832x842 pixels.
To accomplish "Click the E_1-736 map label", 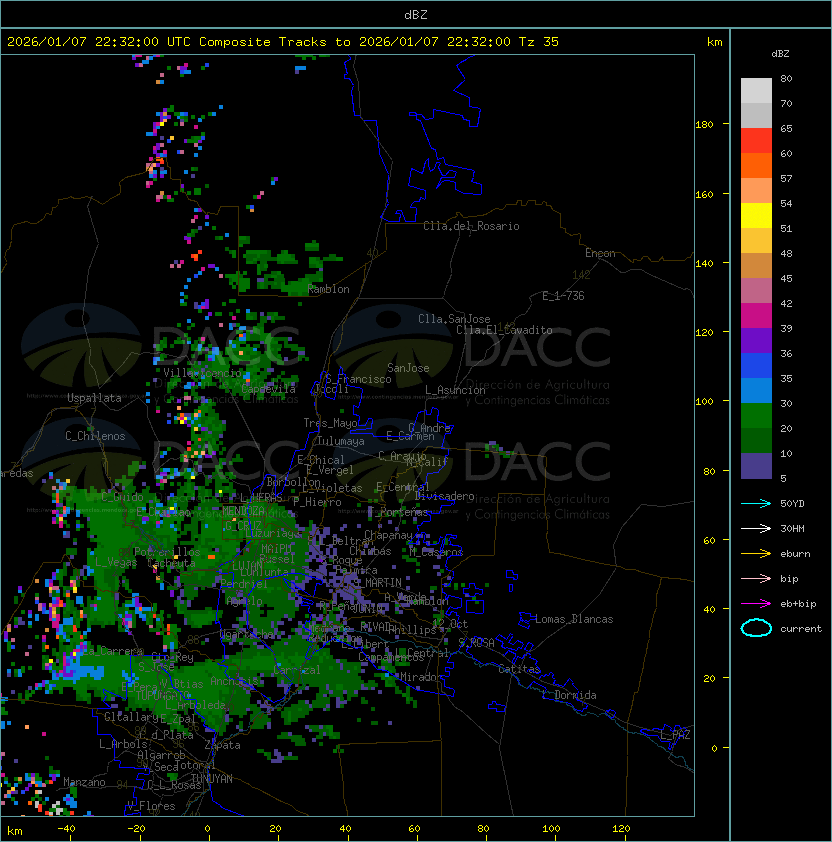I will click(563, 296).
